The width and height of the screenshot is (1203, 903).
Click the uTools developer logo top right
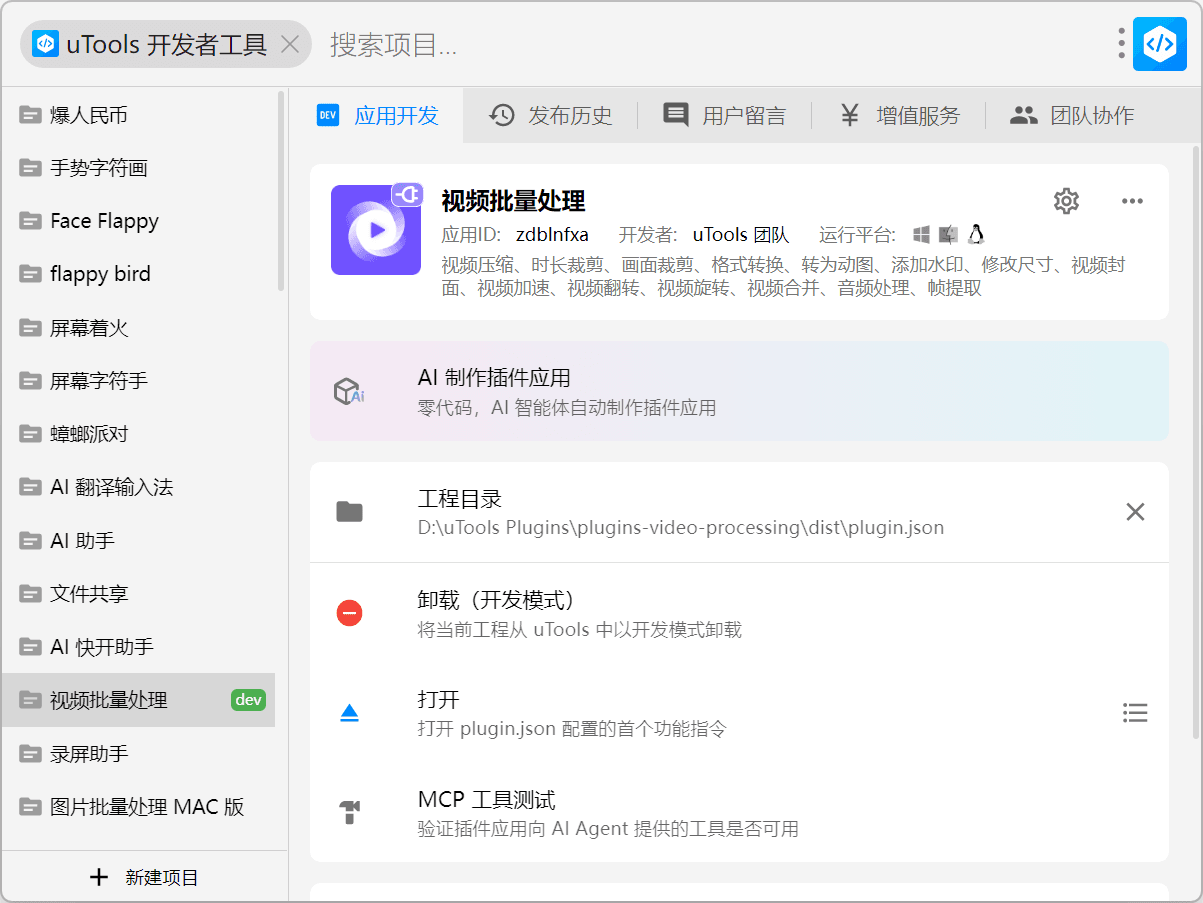pos(1159,44)
